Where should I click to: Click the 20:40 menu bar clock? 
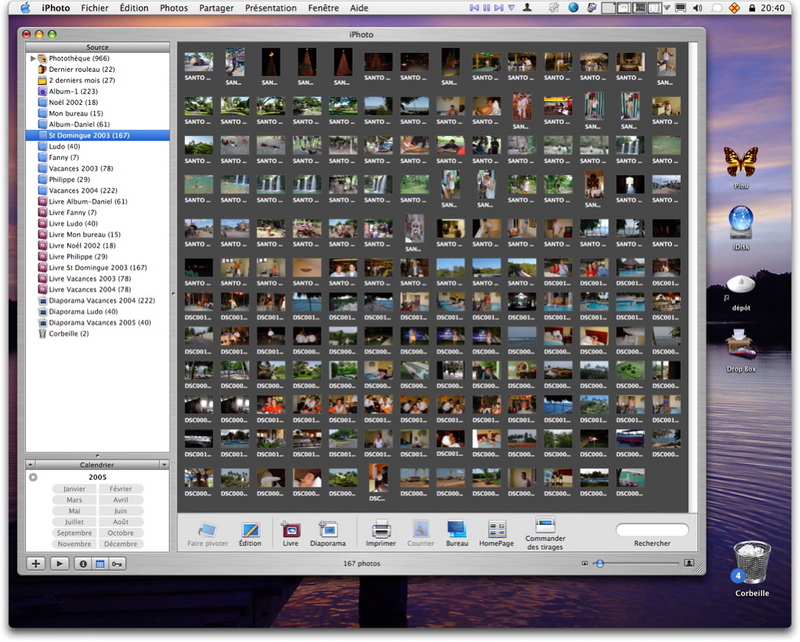click(x=772, y=8)
